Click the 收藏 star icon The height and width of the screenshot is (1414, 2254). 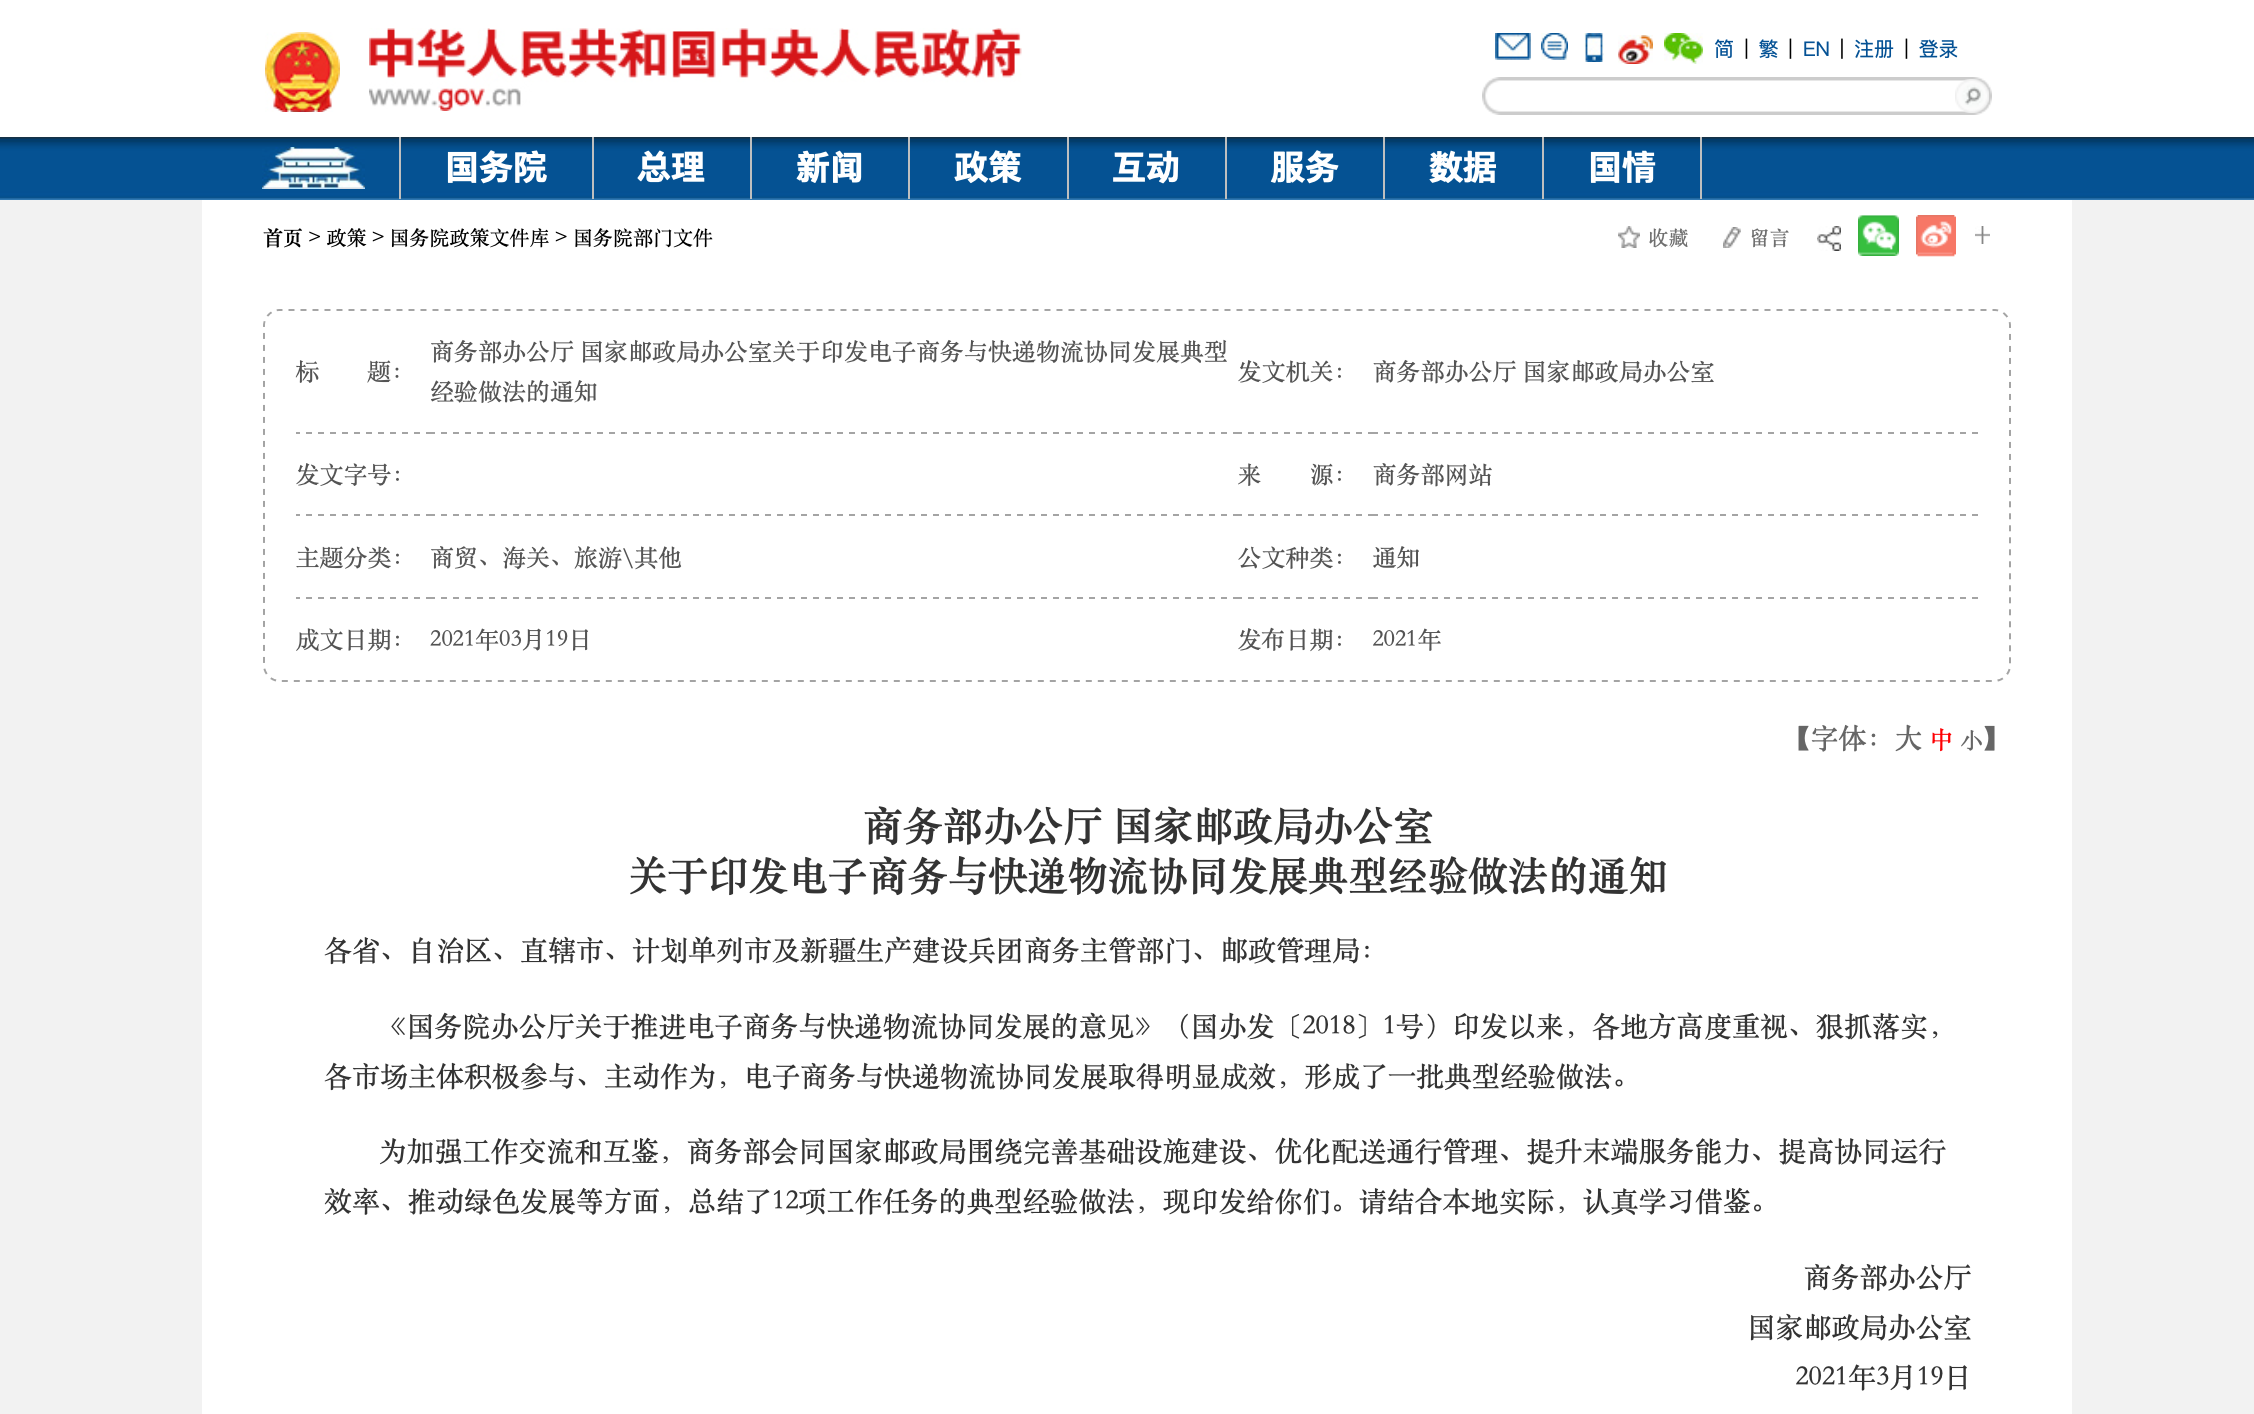pyautogui.click(x=1628, y=237)
